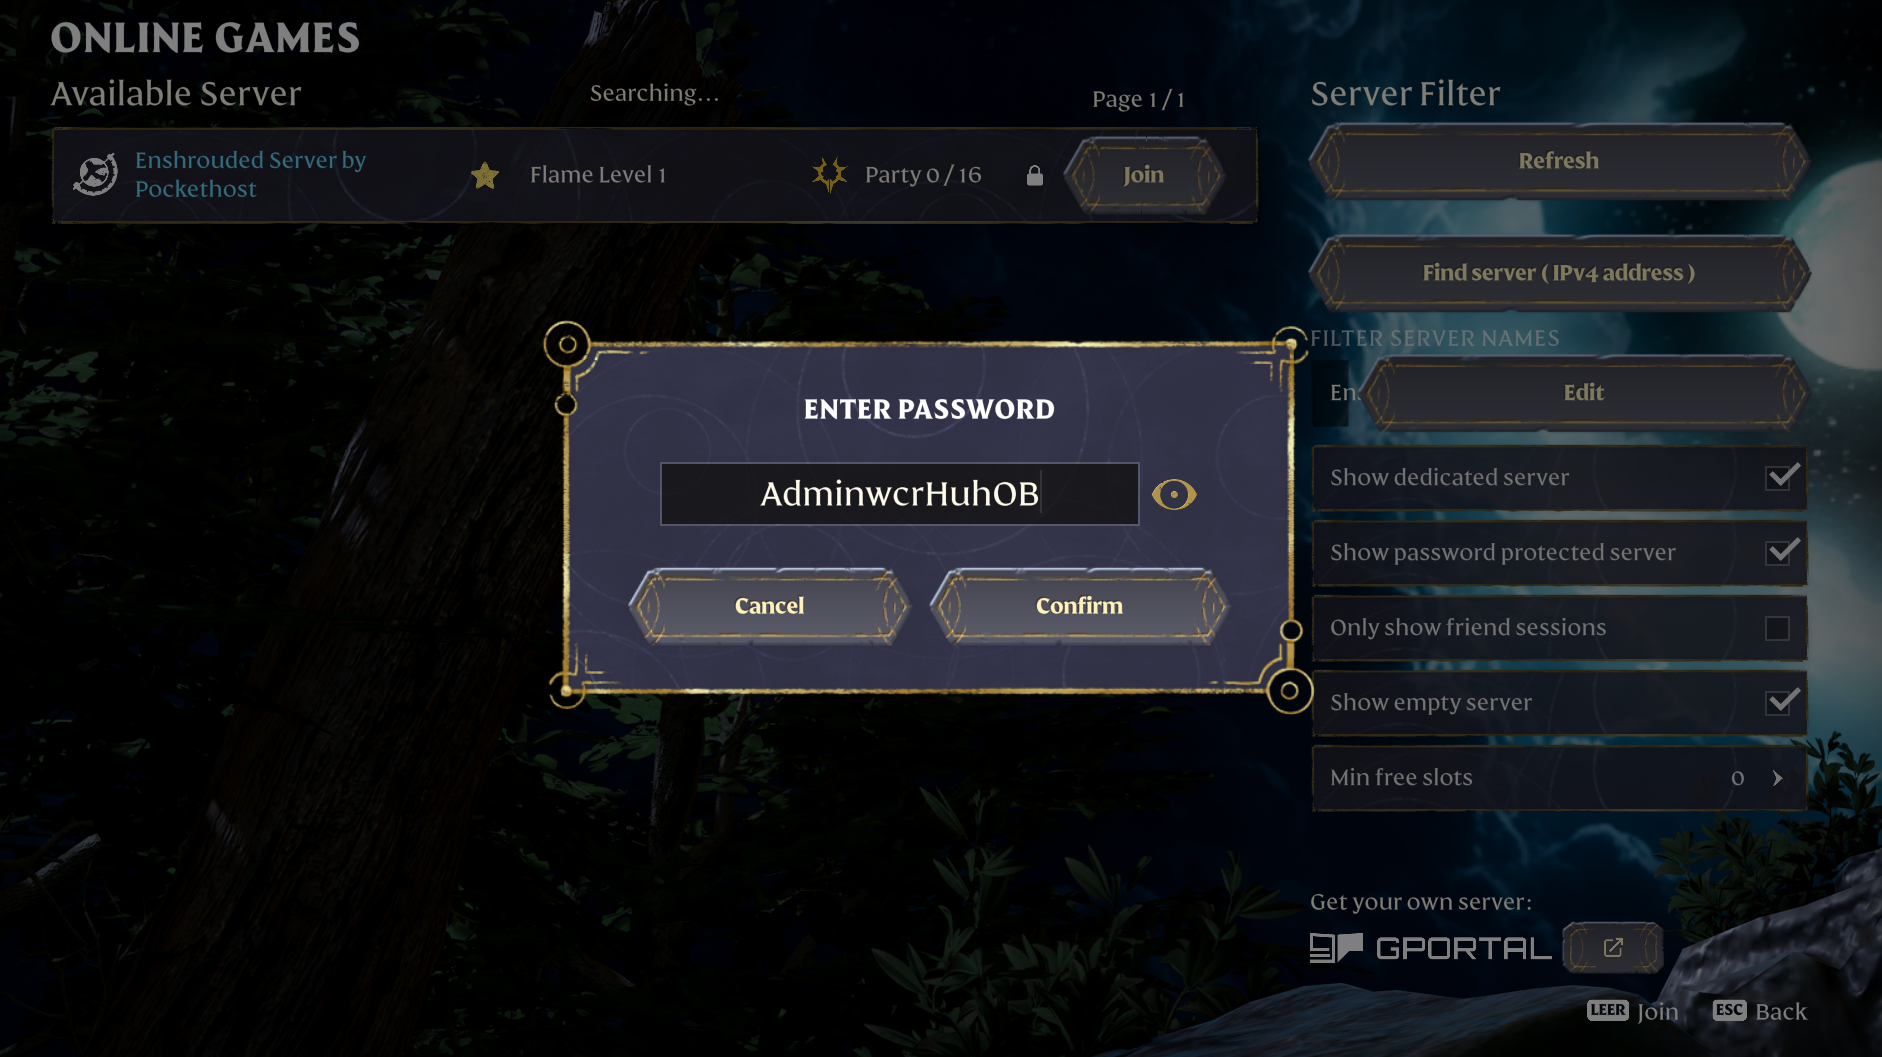
Task: Edit the filter server names
Action: [x=1583, y=393]
